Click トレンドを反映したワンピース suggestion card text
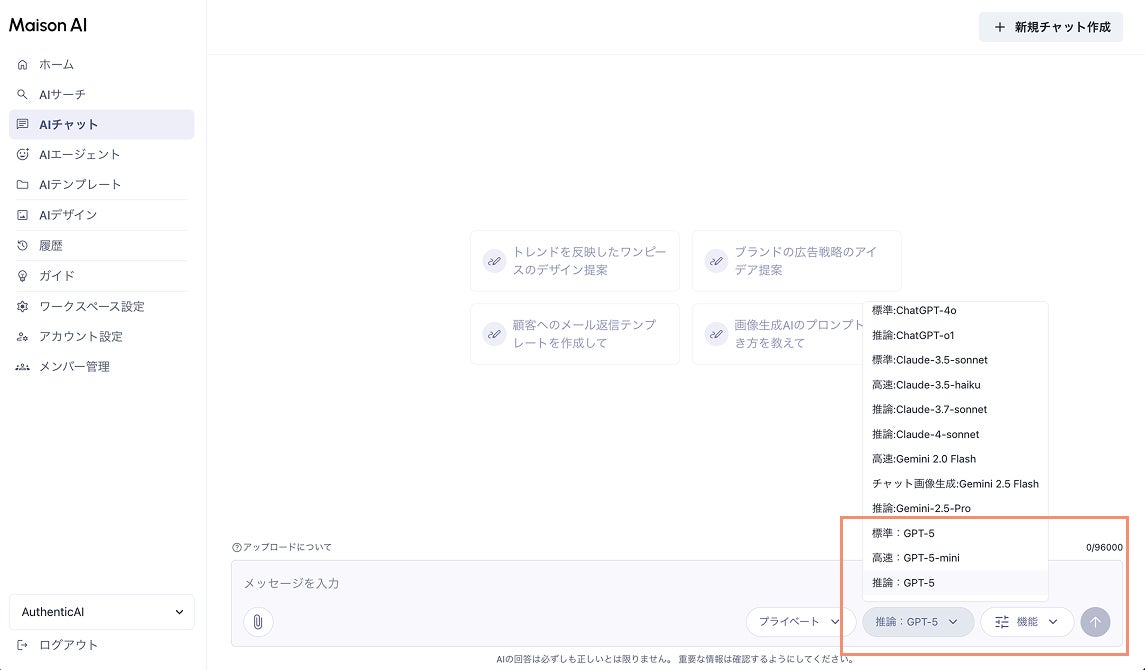 (x=589, y=261)
